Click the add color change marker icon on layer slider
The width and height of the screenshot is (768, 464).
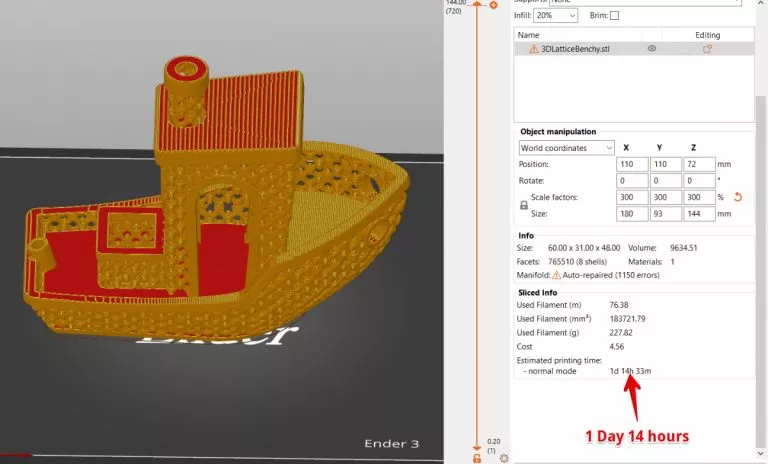(494, 5)
